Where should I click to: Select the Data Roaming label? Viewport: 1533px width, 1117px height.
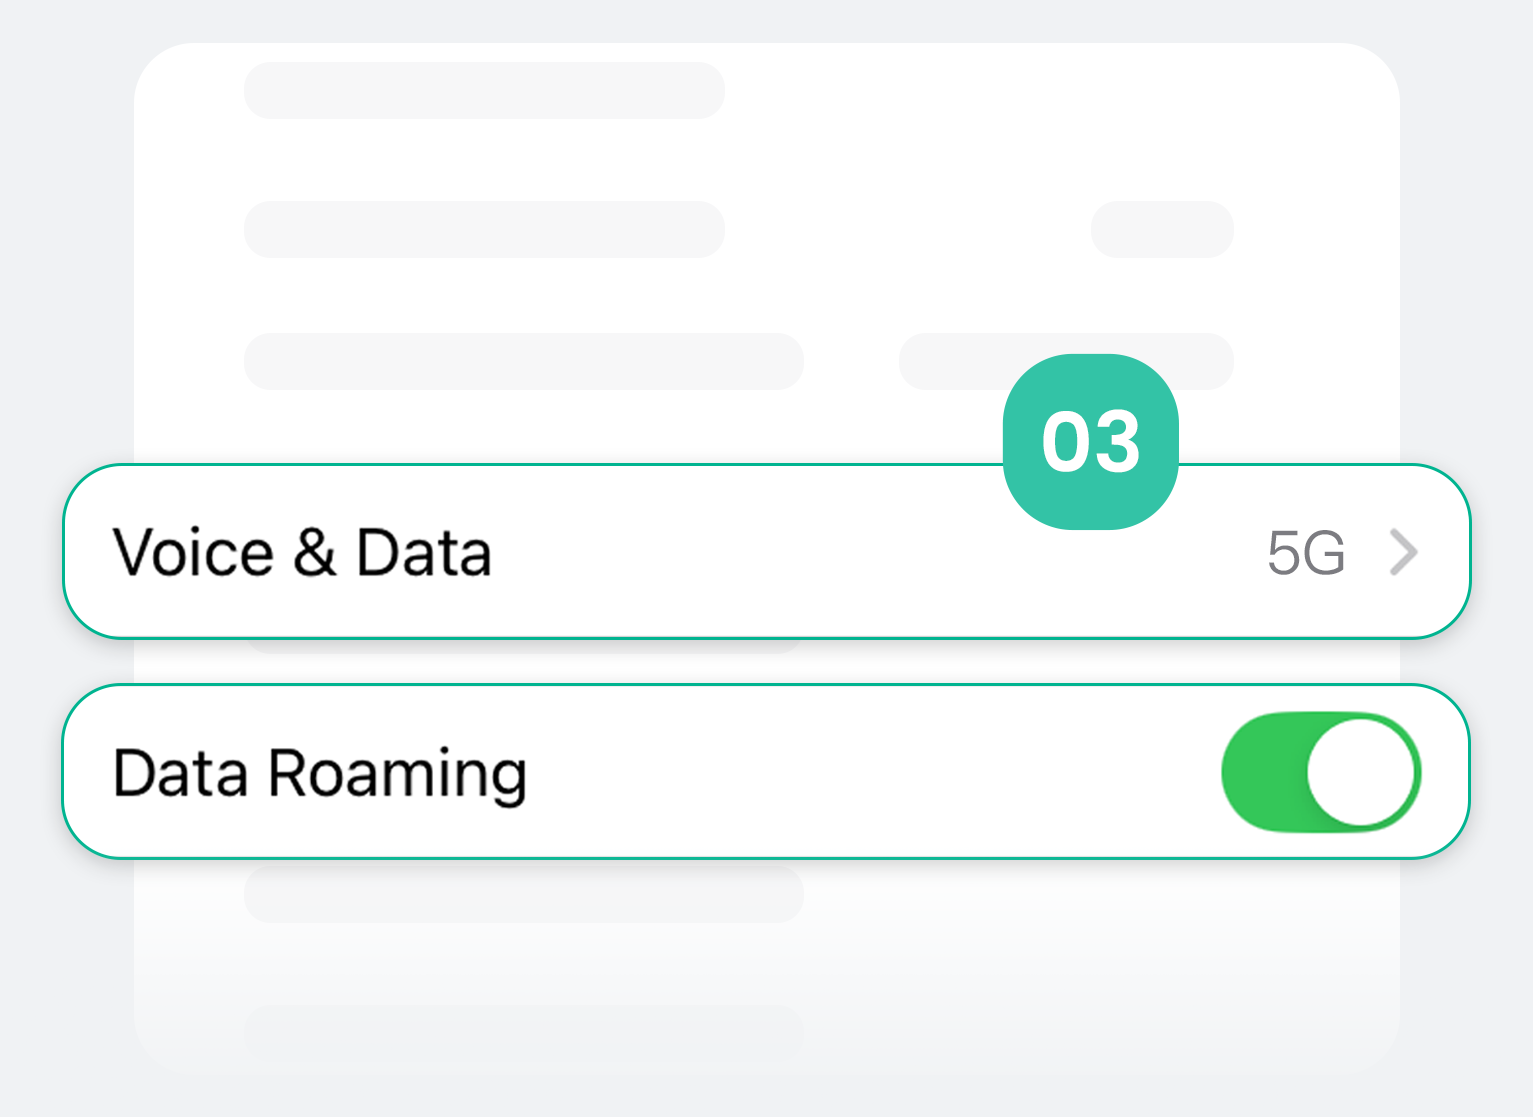click(320, 773)
